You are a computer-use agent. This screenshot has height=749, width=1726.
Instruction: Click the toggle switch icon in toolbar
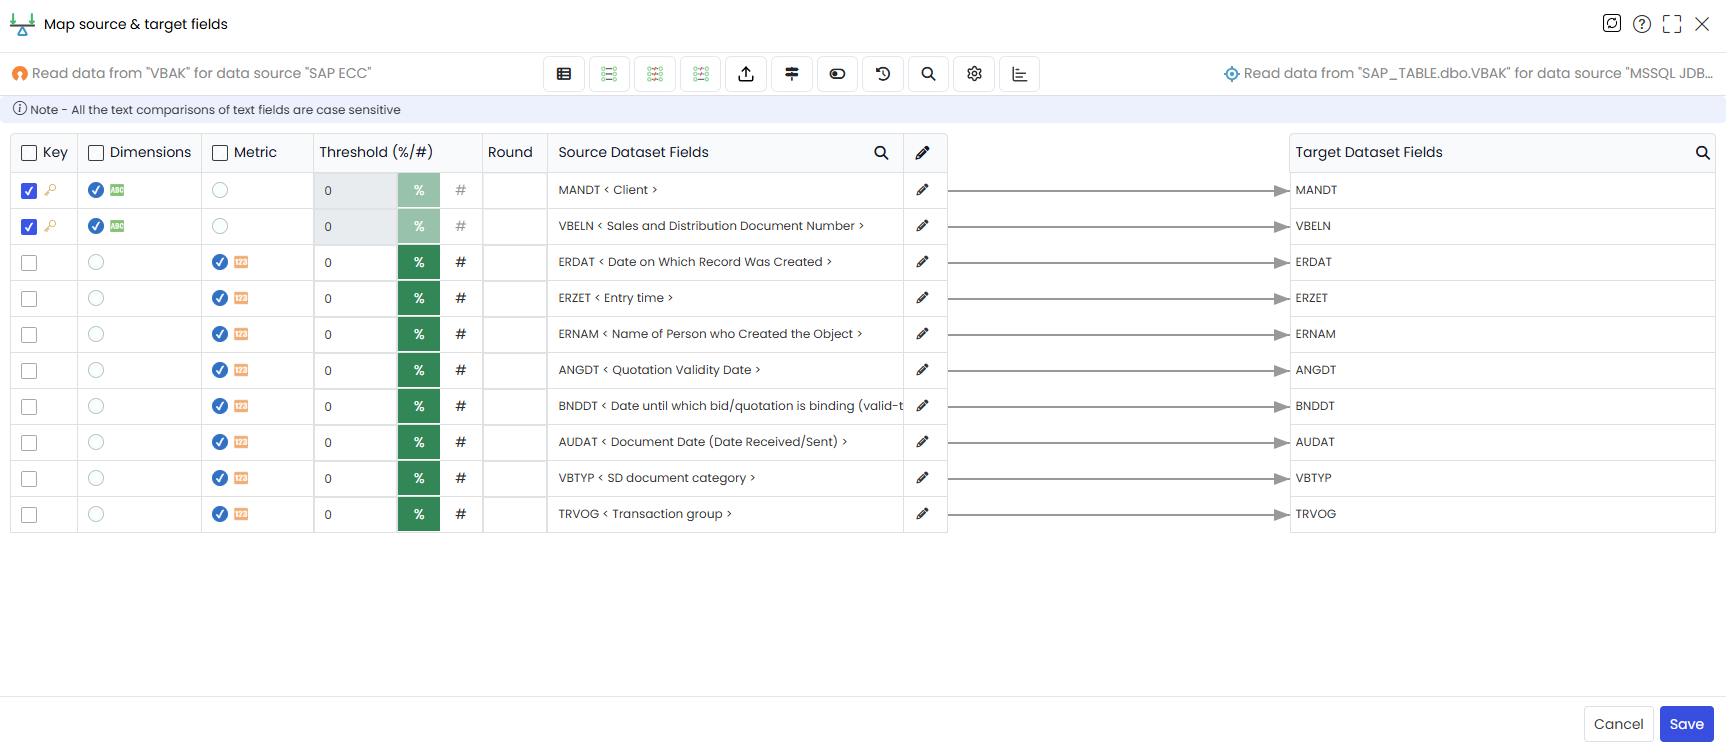[837, 74]
